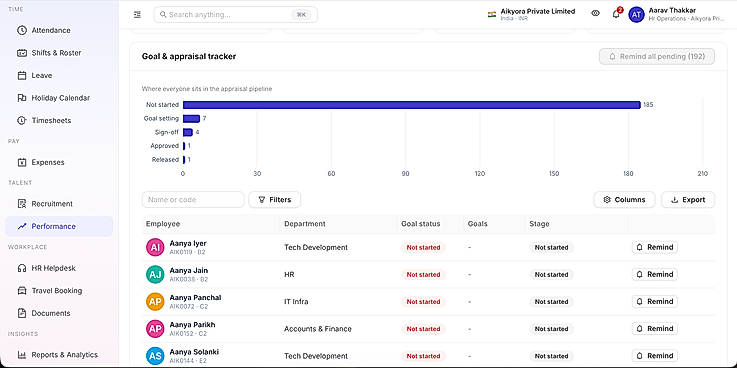Click the AT user avatar
The width and height of the screenshot is (737, 368).
pyautogui.click(x=636, y=15)
